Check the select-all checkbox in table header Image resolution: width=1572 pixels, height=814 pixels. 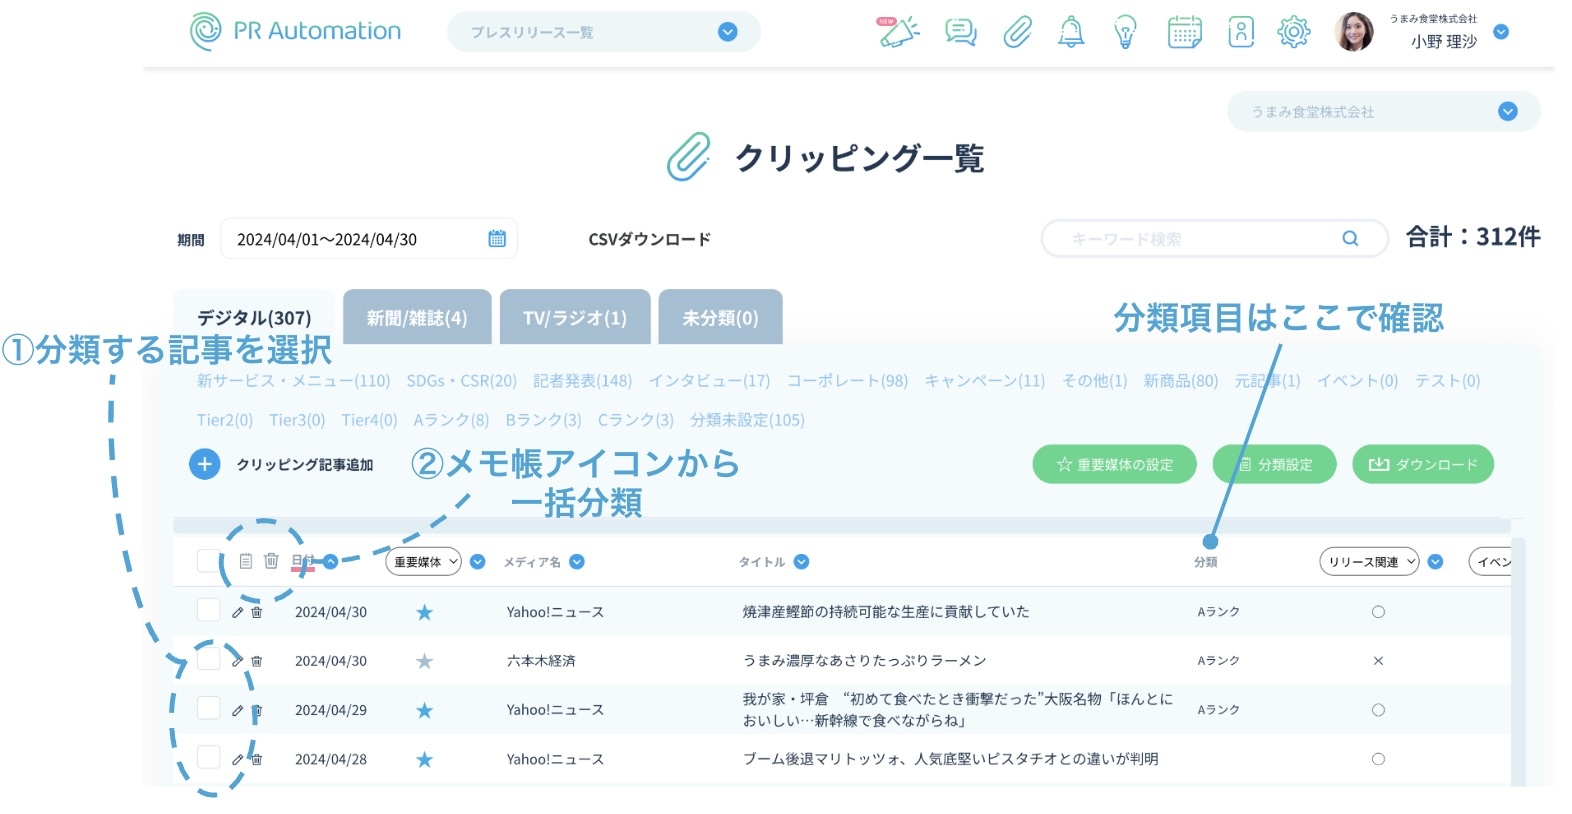tap(208, 561)
